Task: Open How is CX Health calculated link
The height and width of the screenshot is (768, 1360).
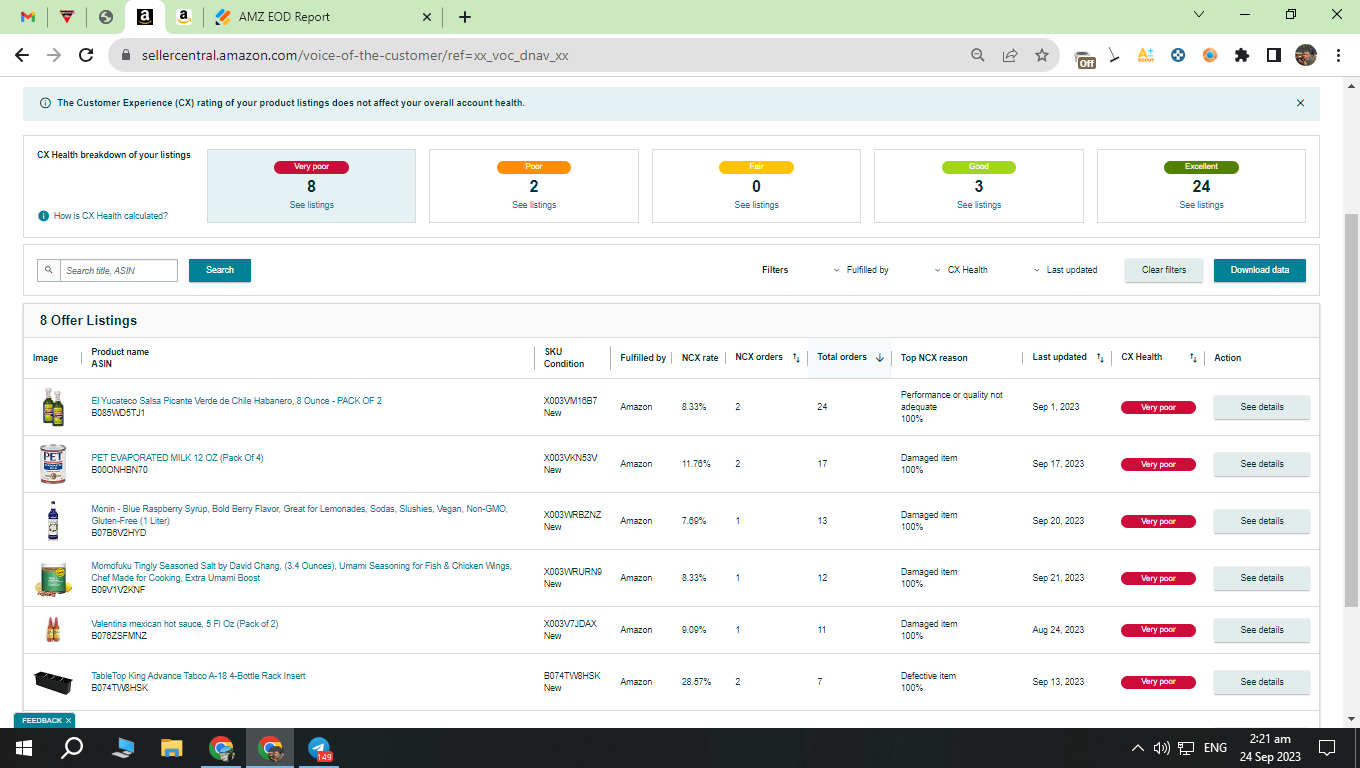Action: pyautogui.click(x=110, y=216)
